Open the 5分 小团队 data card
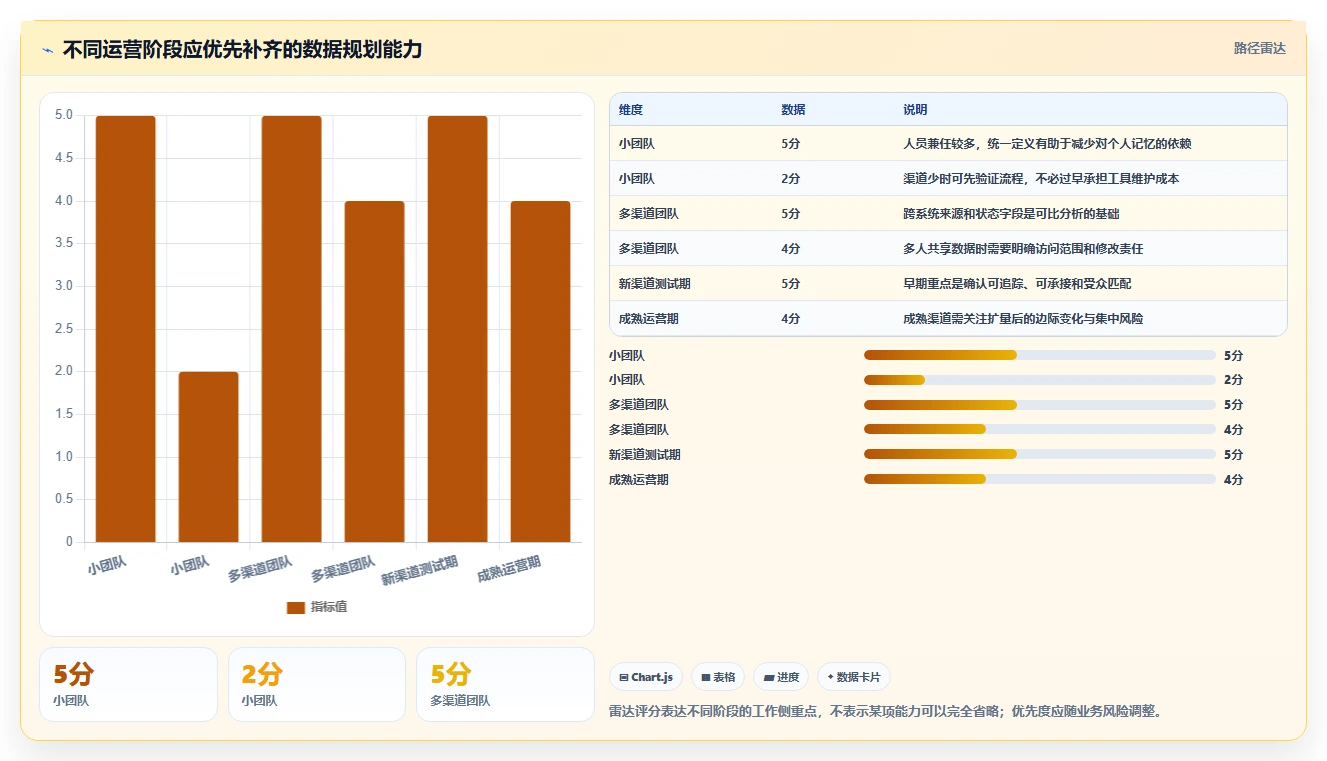The image size is (1327, 761). (128, 684)
